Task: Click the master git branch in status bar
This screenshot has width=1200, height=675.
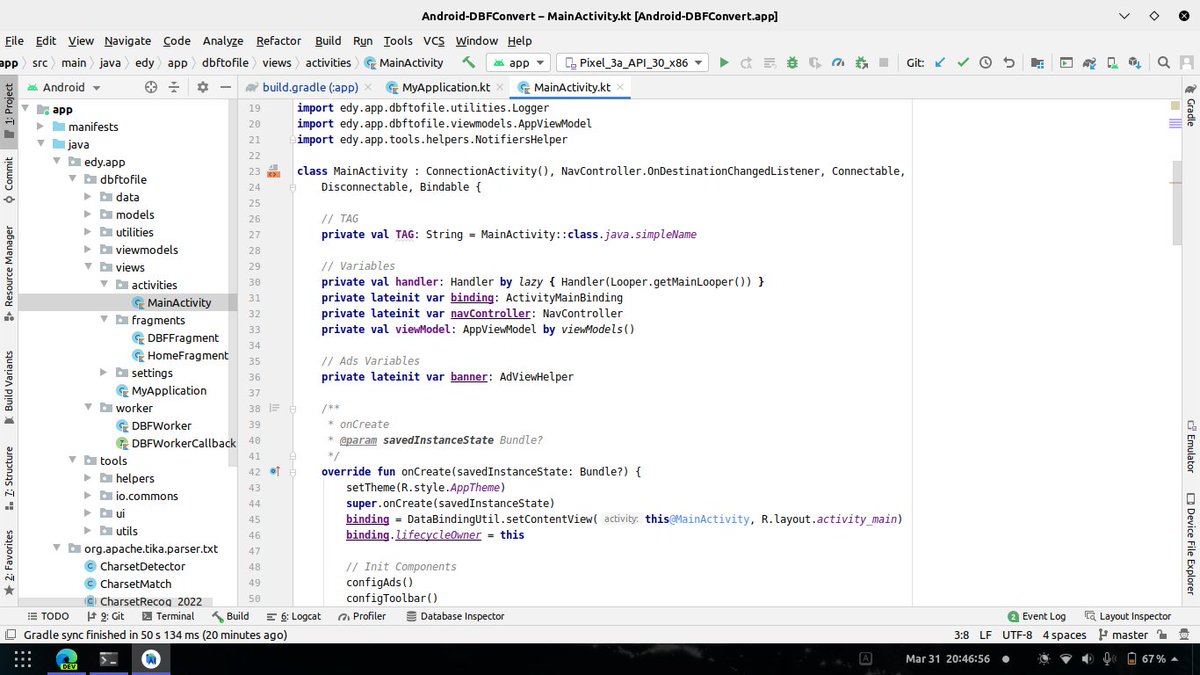Action: click(1123, 635)
